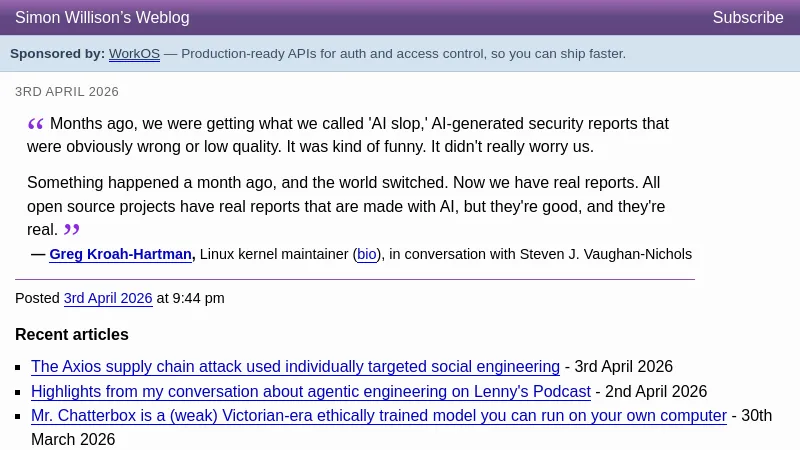Click the 'Recent articles' heading
The height and width of the screenshot is (450, 800).
[x=72, y=335]
